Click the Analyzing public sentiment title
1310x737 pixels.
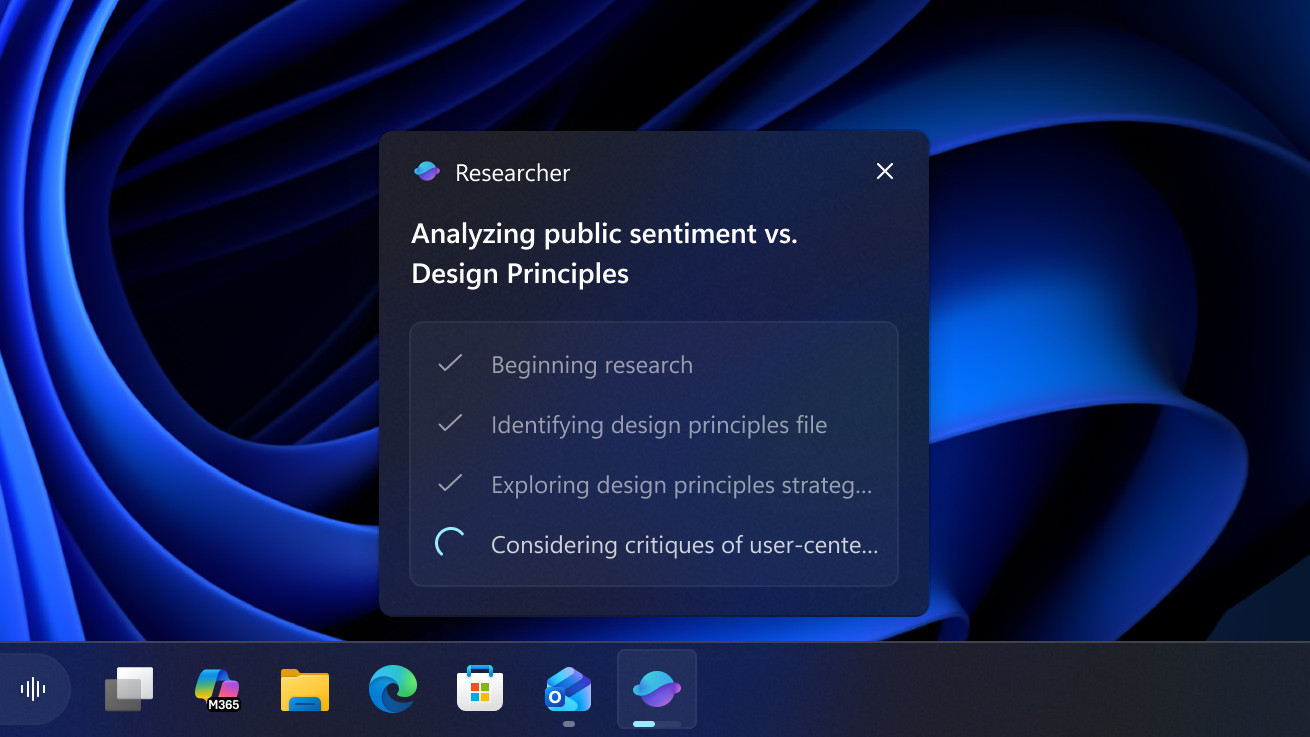tap(604, 253)
